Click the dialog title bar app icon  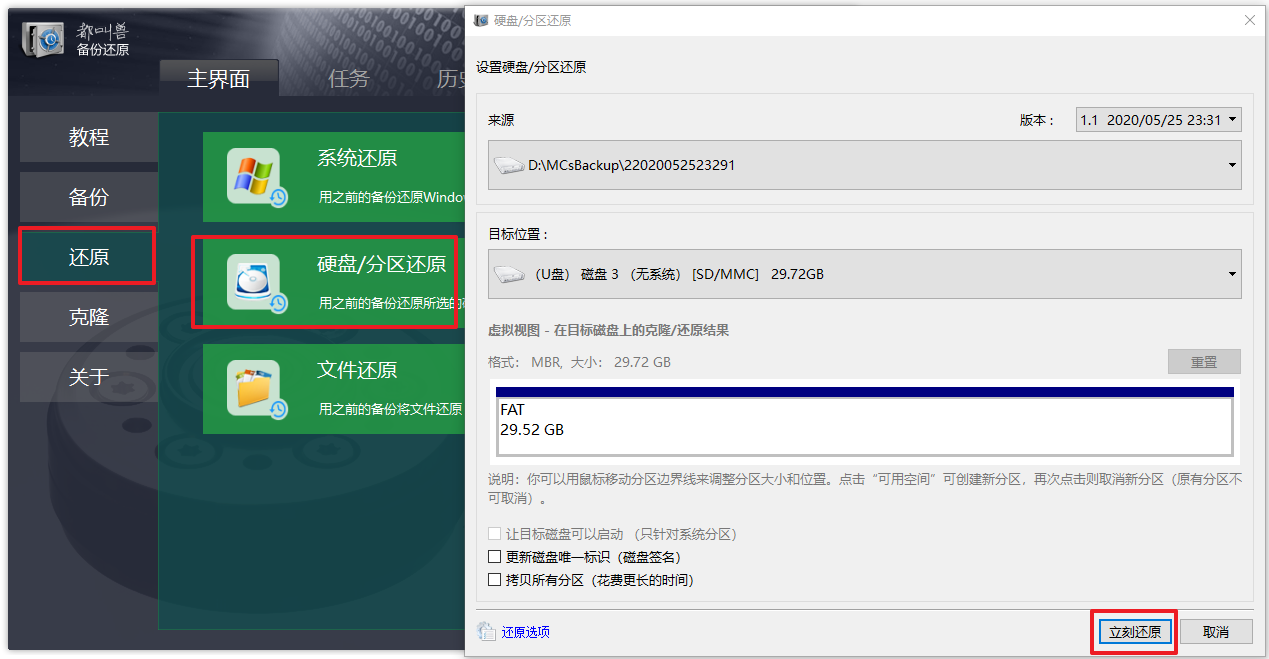(x=481, y=20)
